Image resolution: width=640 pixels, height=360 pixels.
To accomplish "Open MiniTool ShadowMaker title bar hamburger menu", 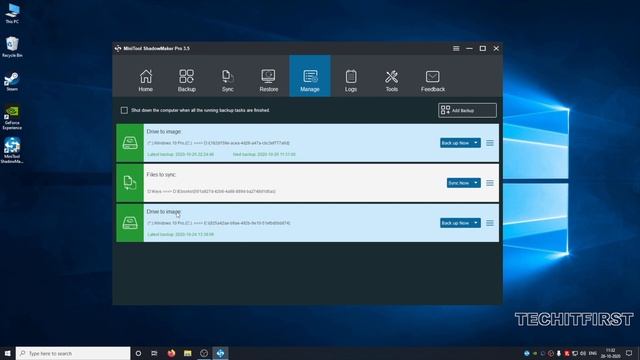I will [456, 49].
